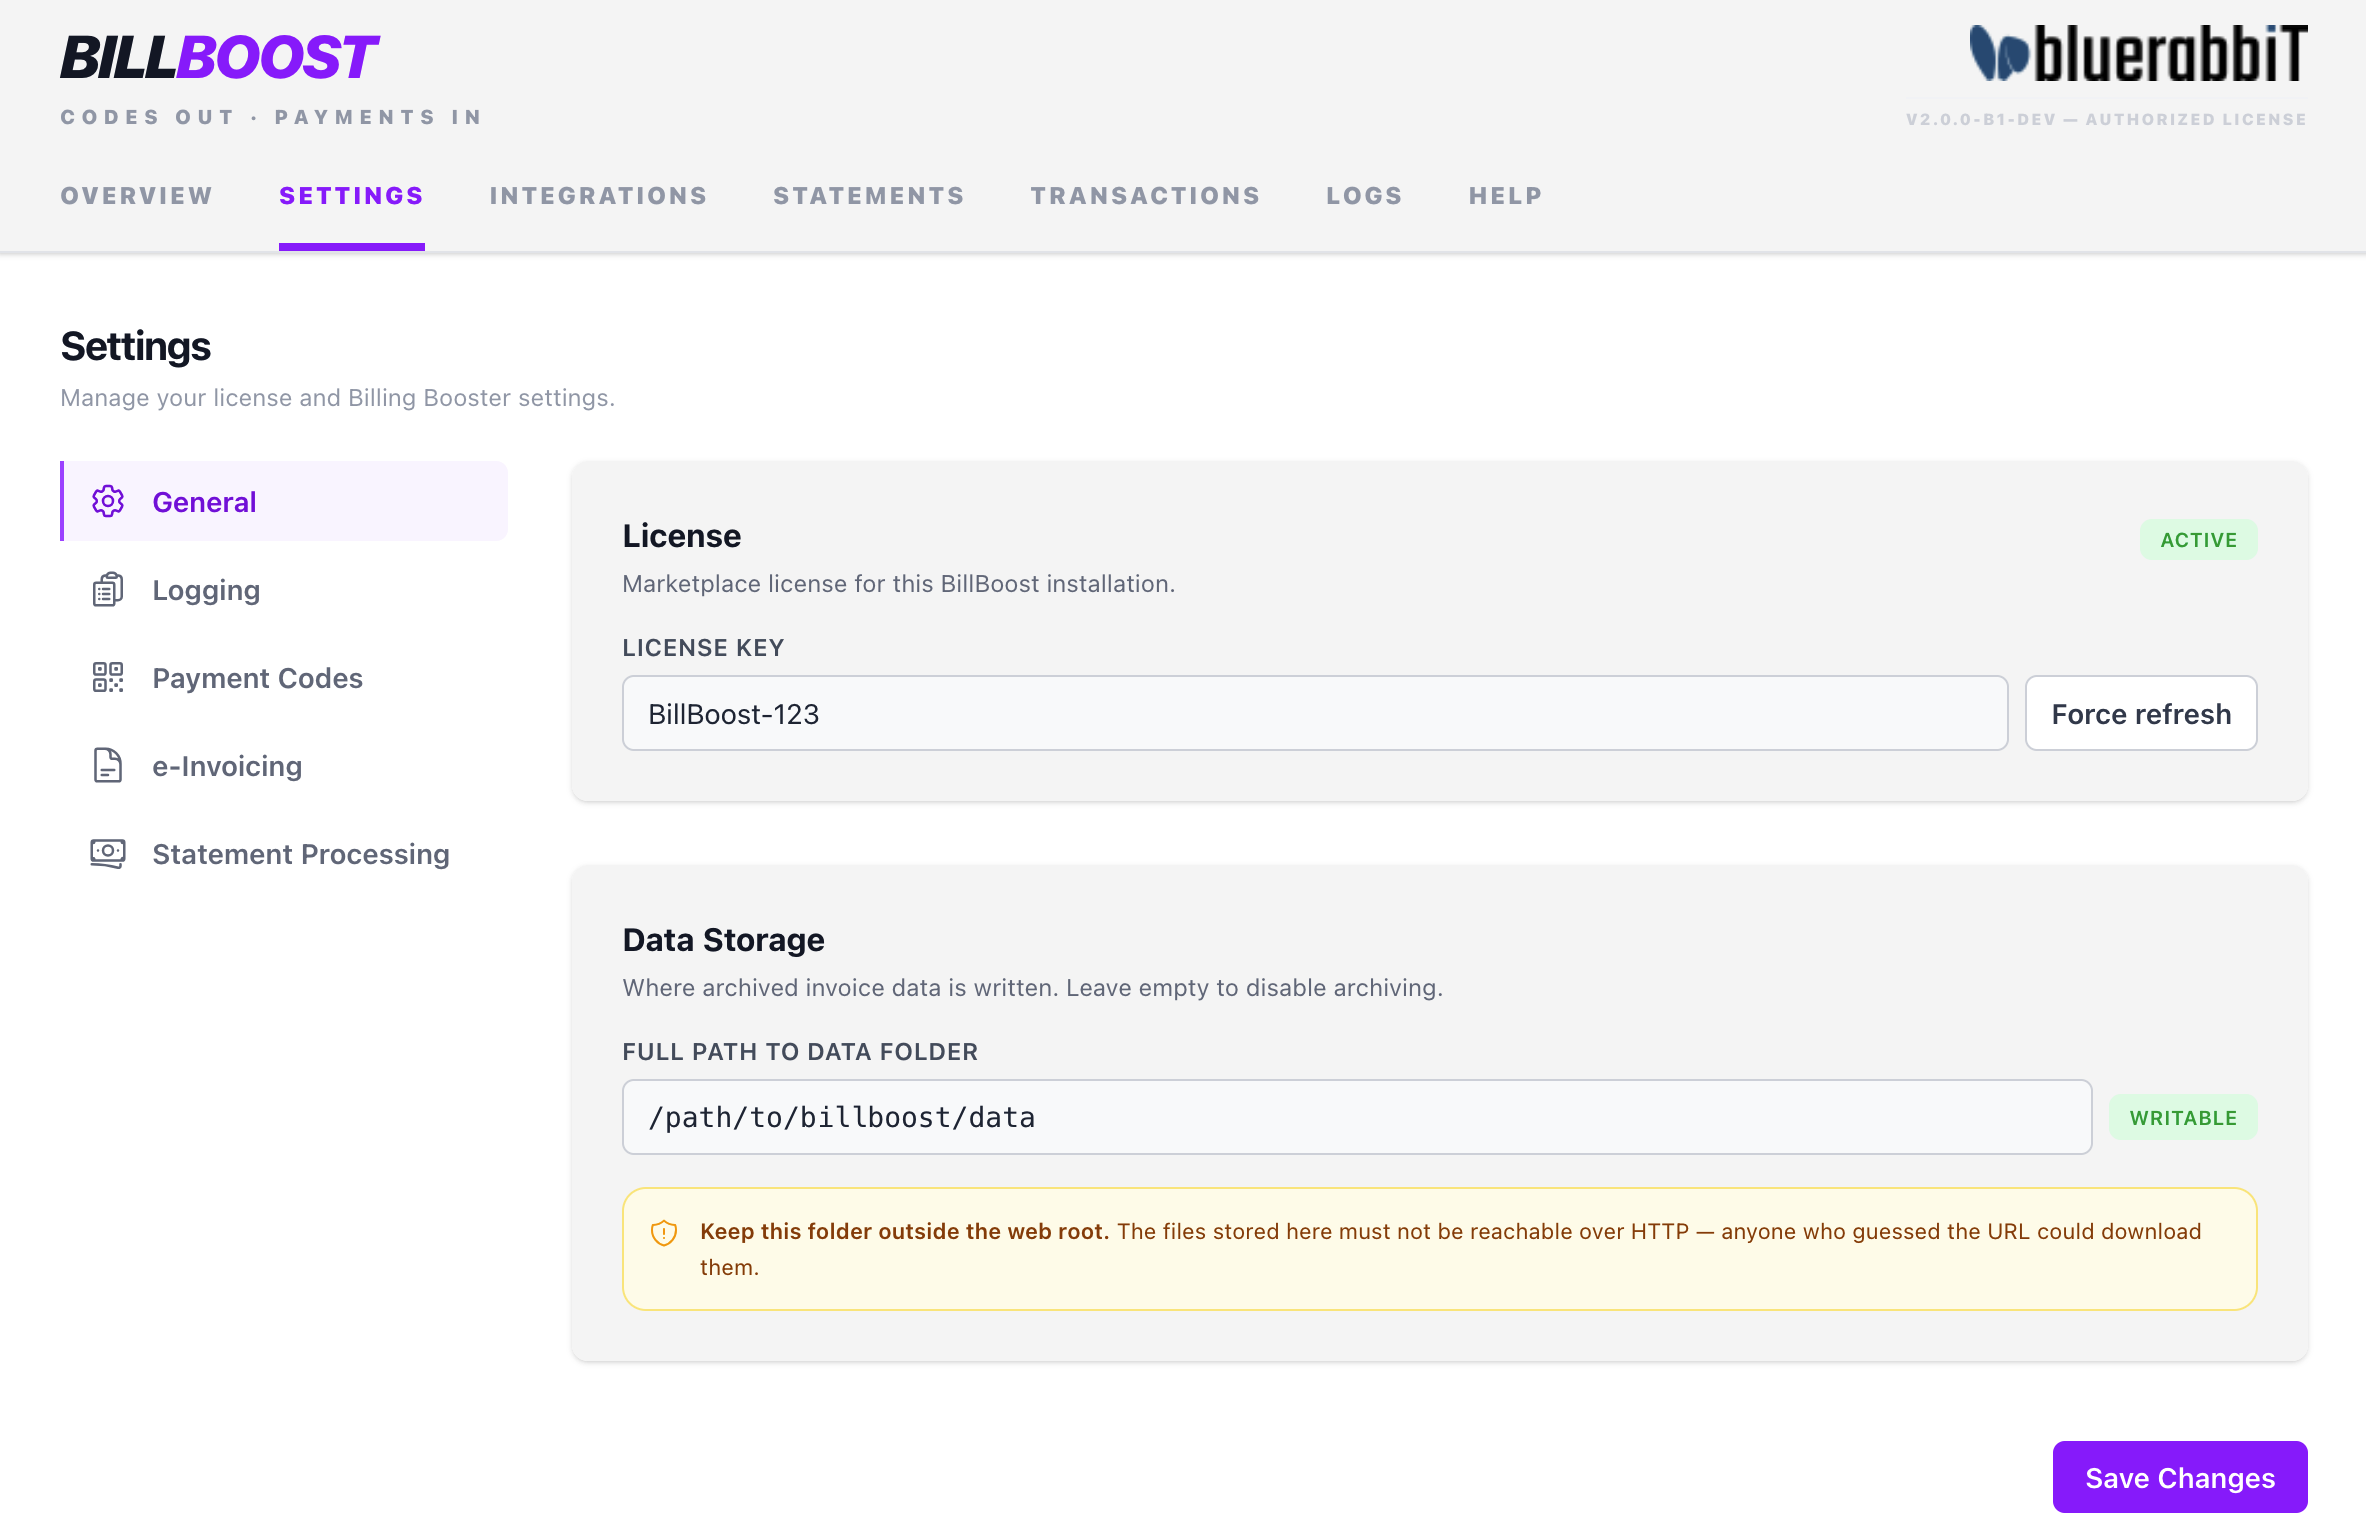Click the bluerabbit logo
2366x1532 pixels.
[x=2138, y=54]
